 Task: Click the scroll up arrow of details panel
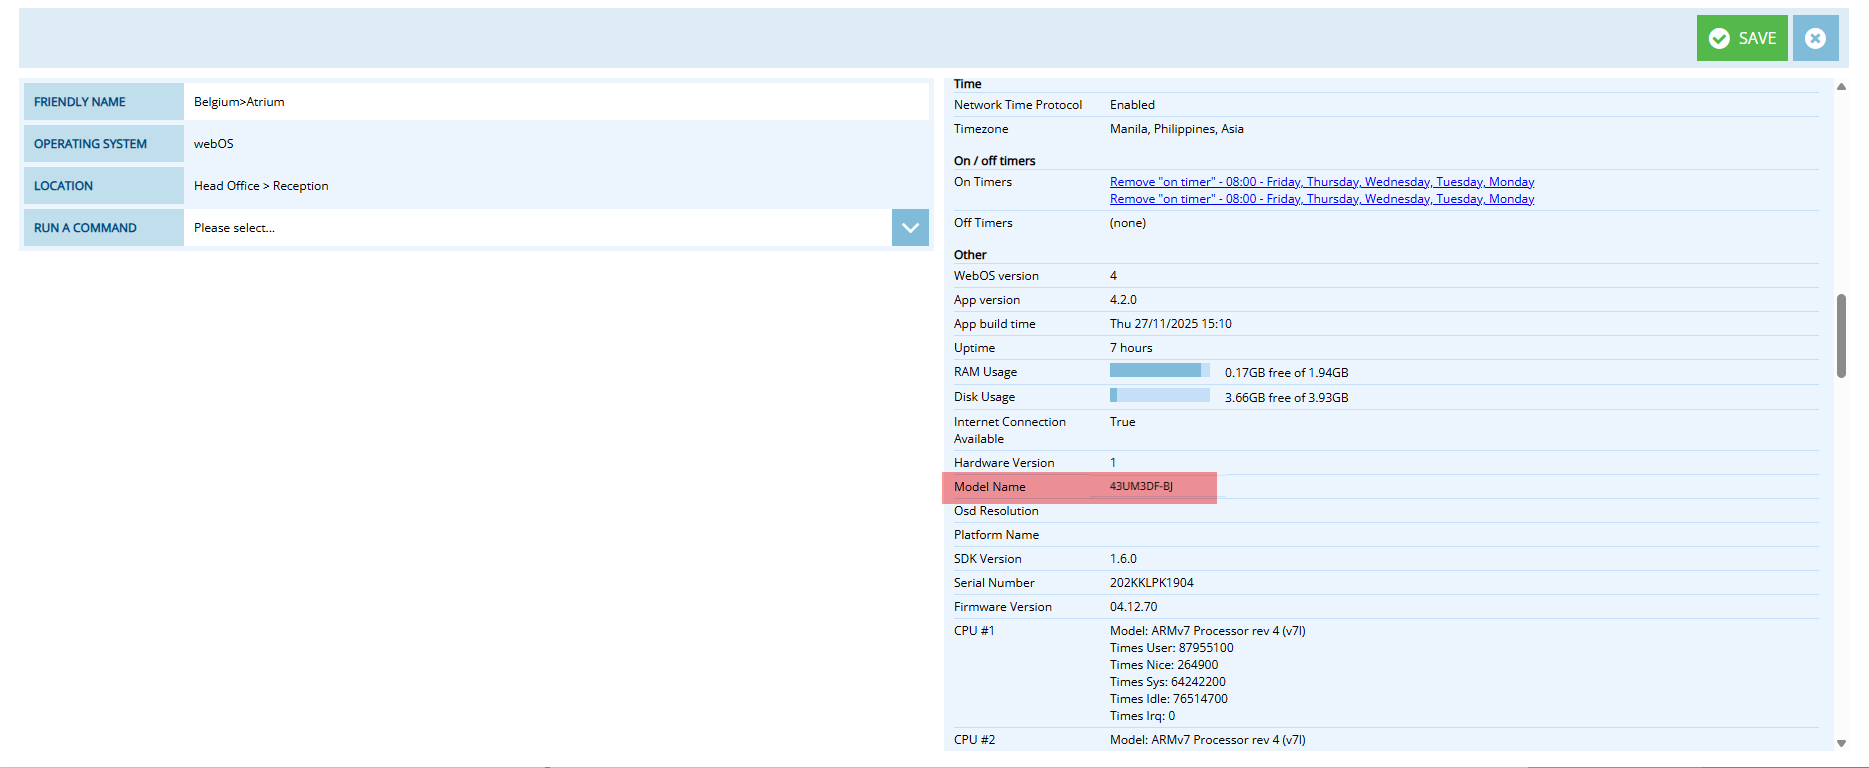click(1841, 87)
